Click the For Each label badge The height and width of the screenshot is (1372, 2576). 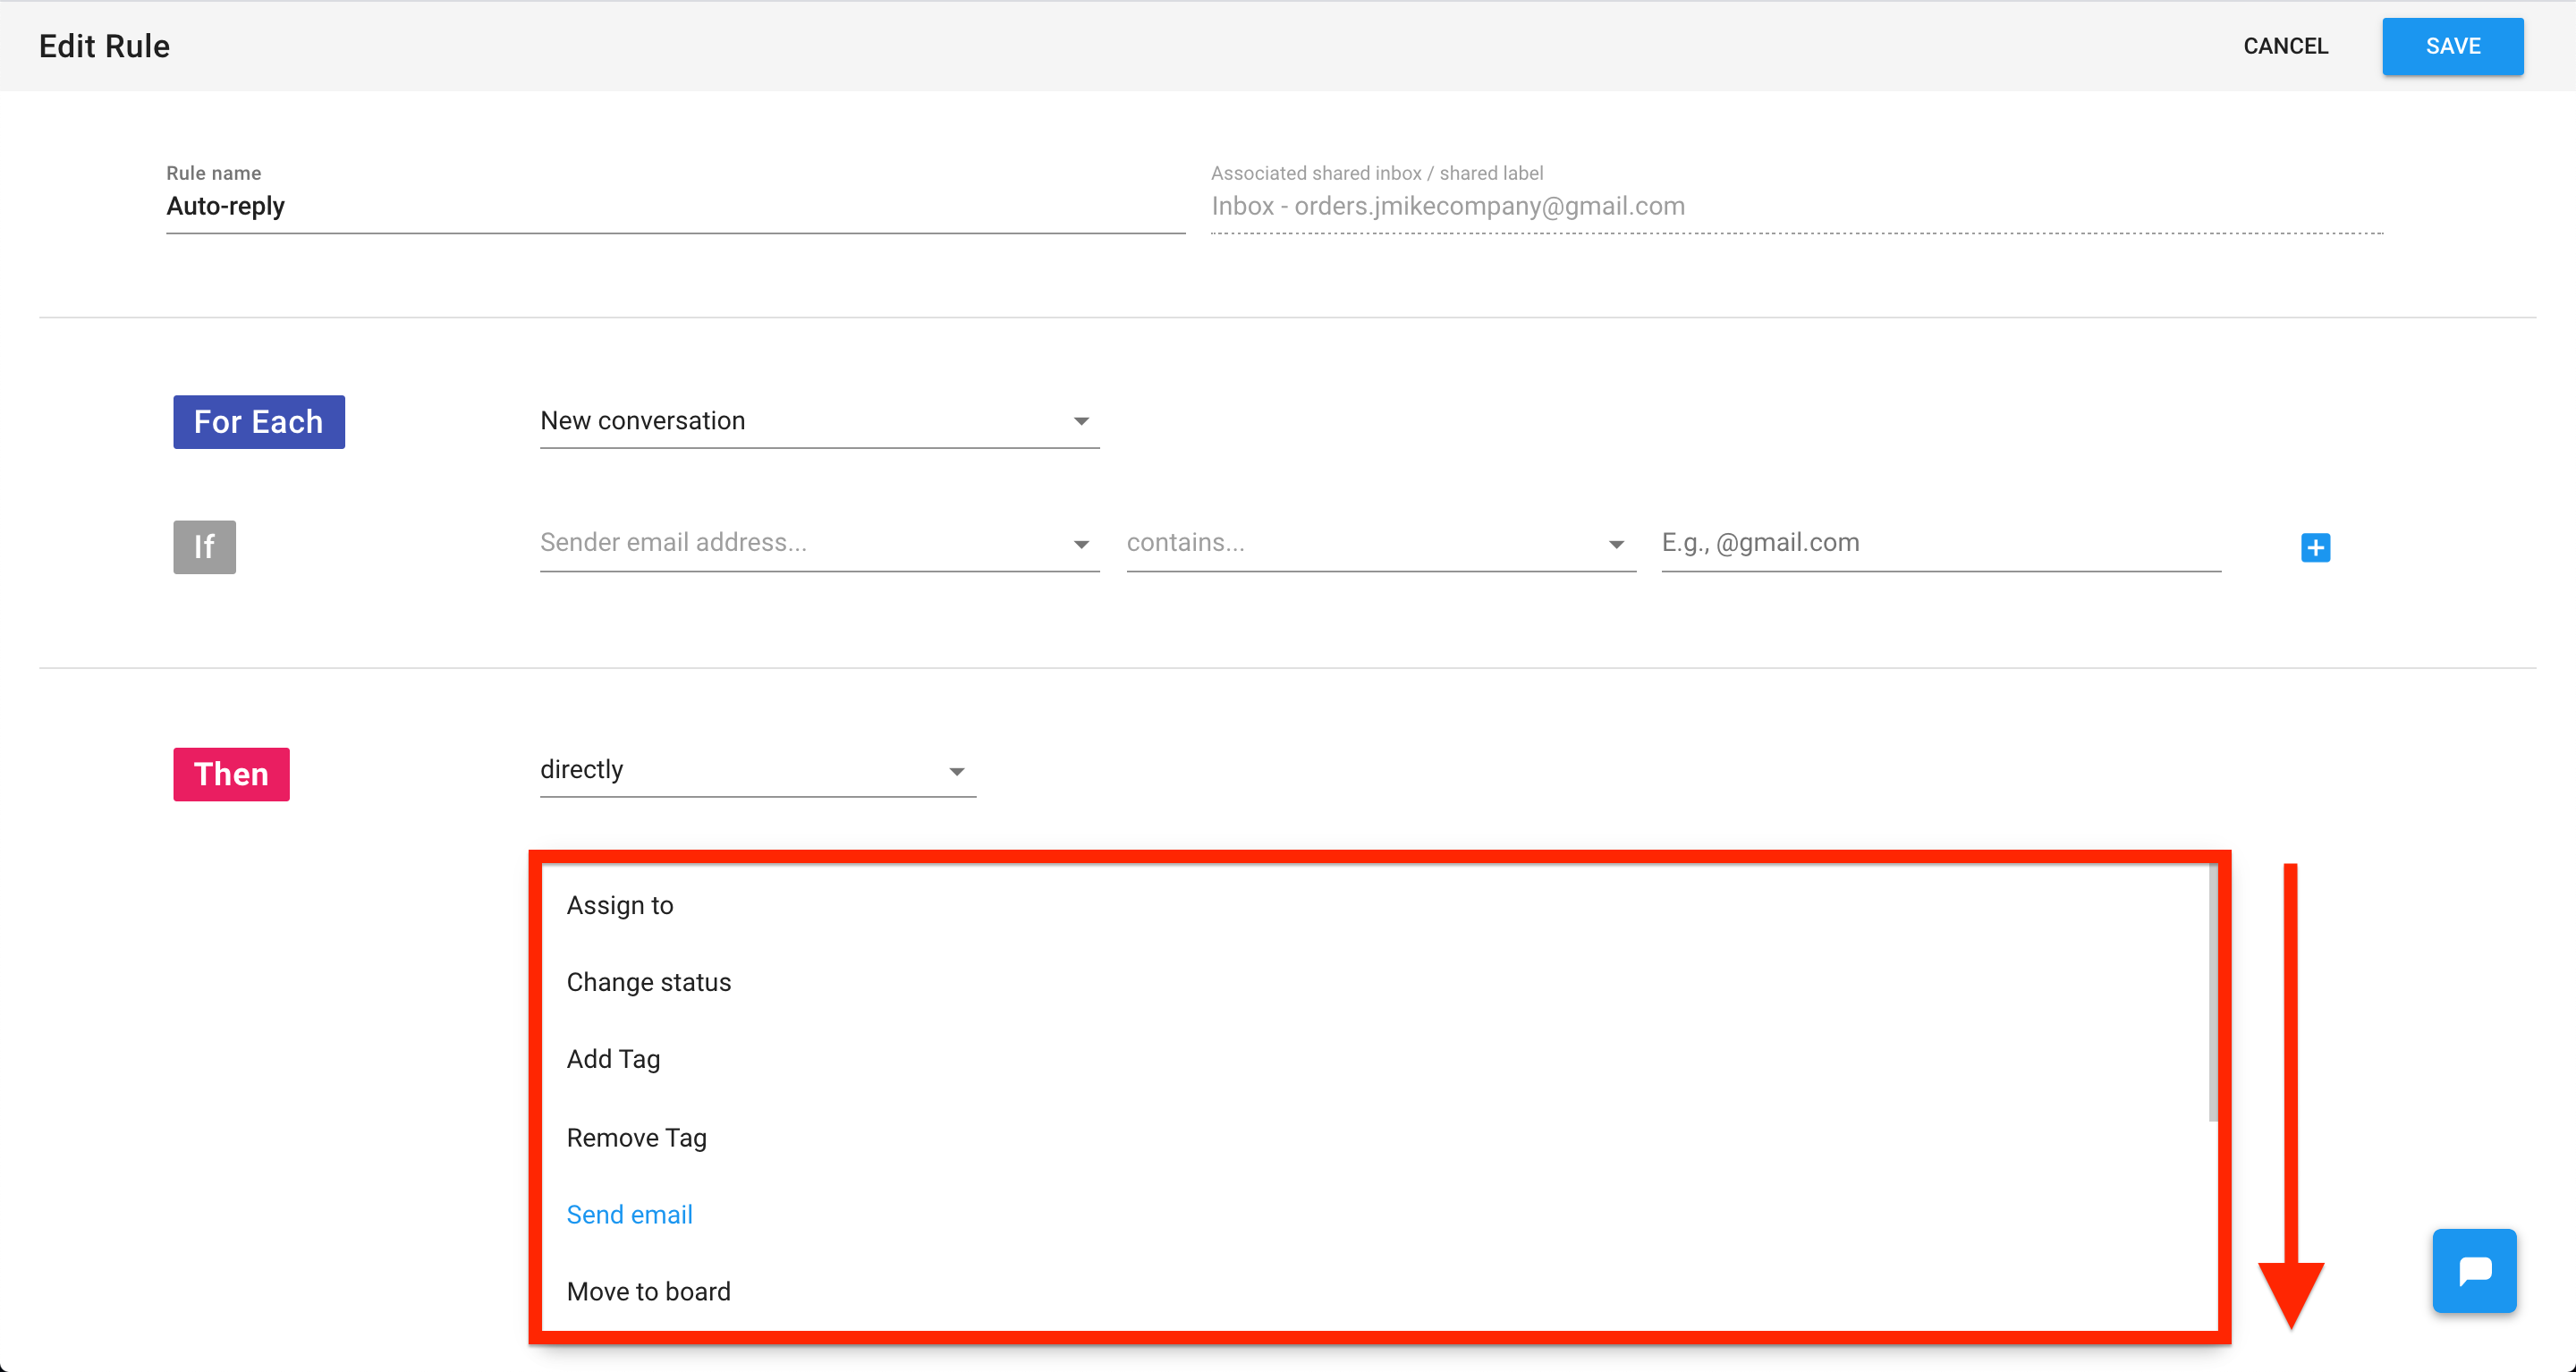pyautogui.click(x=258, y=422)
